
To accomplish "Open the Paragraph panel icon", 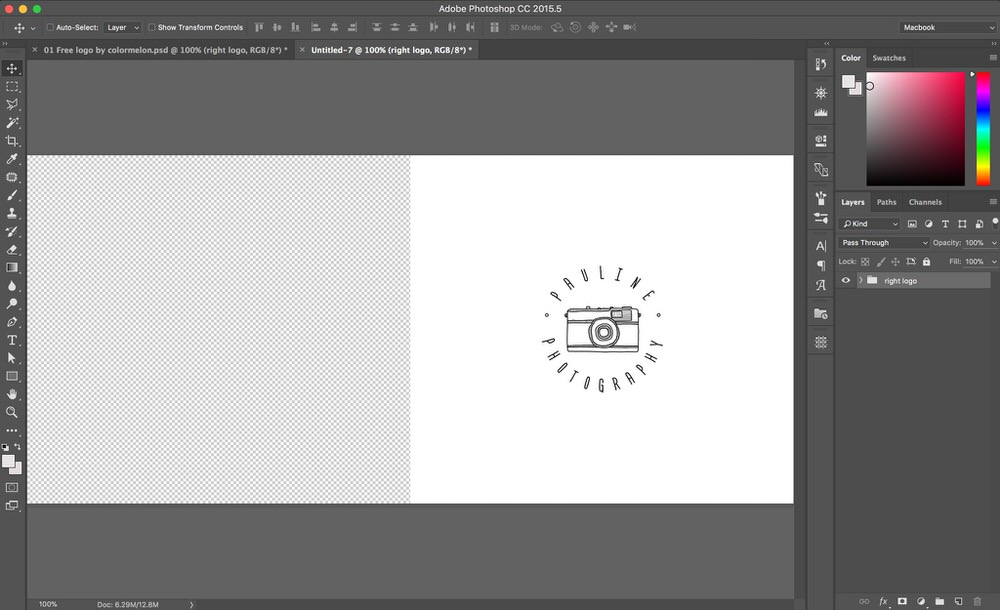I will (x=821, y=265).
